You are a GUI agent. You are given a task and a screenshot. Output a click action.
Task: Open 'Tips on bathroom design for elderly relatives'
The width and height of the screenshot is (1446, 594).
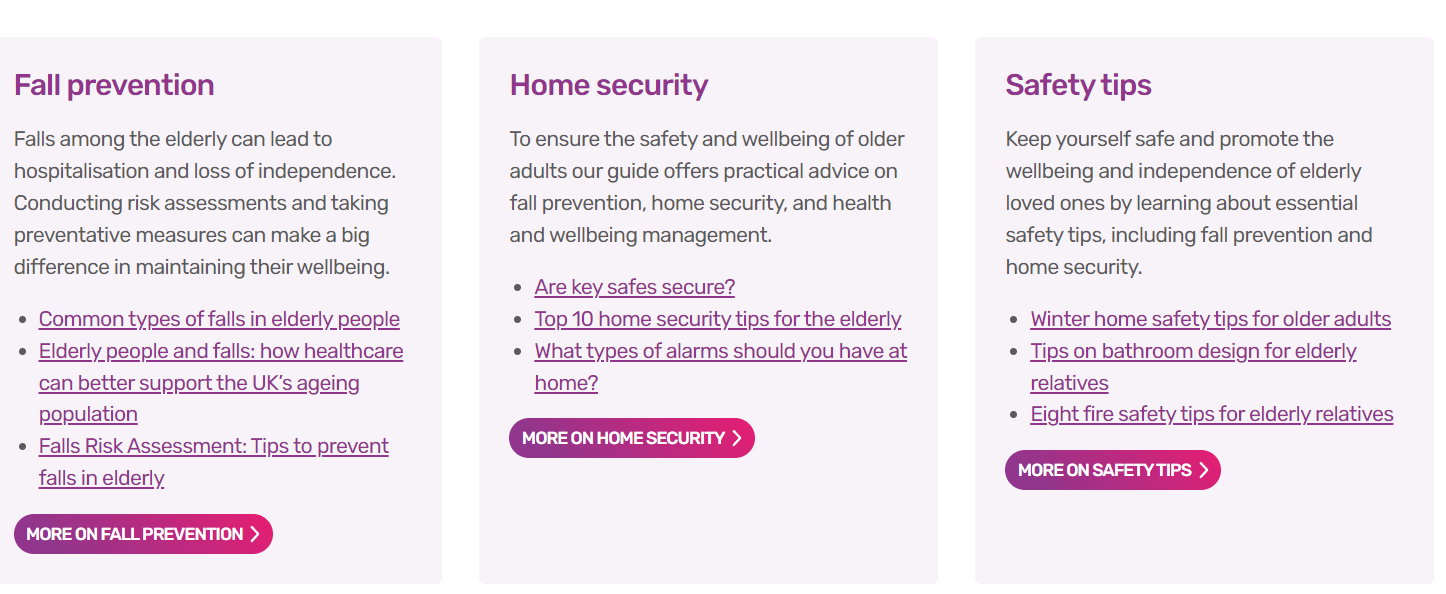tap(1193, 351)
